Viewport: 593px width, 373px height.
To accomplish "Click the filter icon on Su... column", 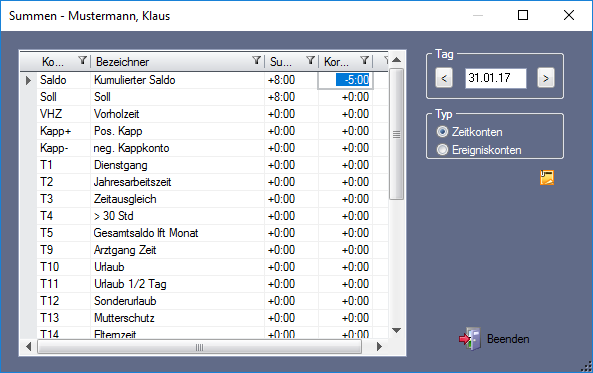I will point(310,61).
